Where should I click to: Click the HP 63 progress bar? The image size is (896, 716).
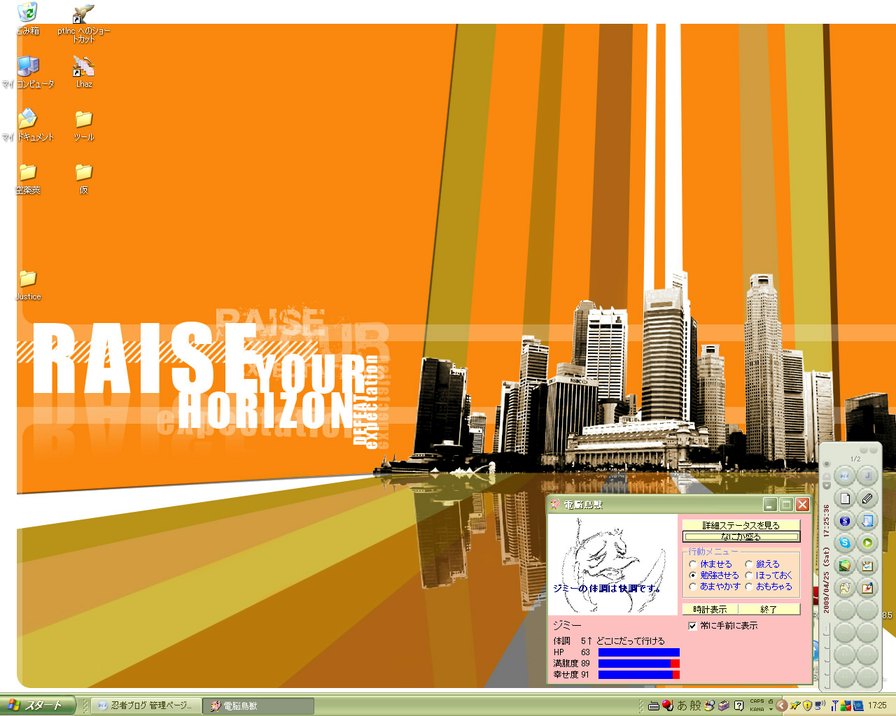(639, 653)
